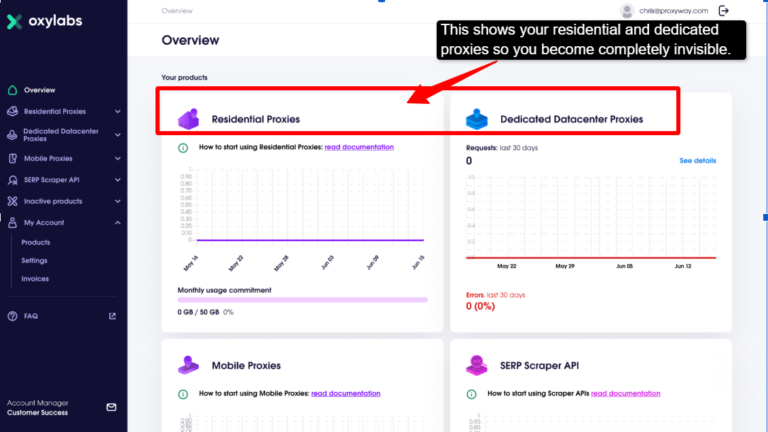This screenshot has width=768, height=432.
Task: Click info icon beside Mobile Proxies documentation
Action: (x=183, y=394)
